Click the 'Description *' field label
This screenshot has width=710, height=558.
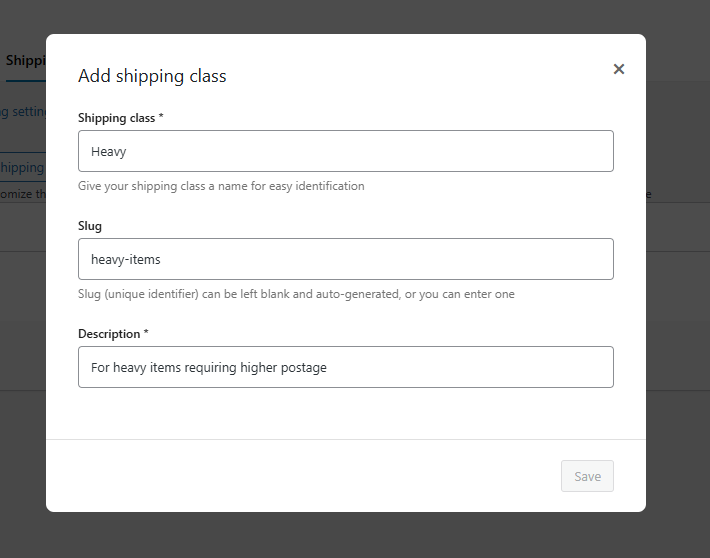click(113, 334)
